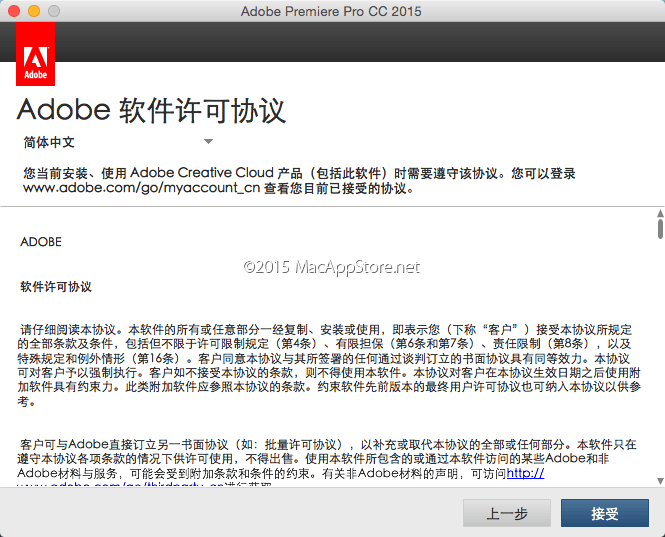Click the Adobe 软件许可协议 main heading

pos(152,109)
